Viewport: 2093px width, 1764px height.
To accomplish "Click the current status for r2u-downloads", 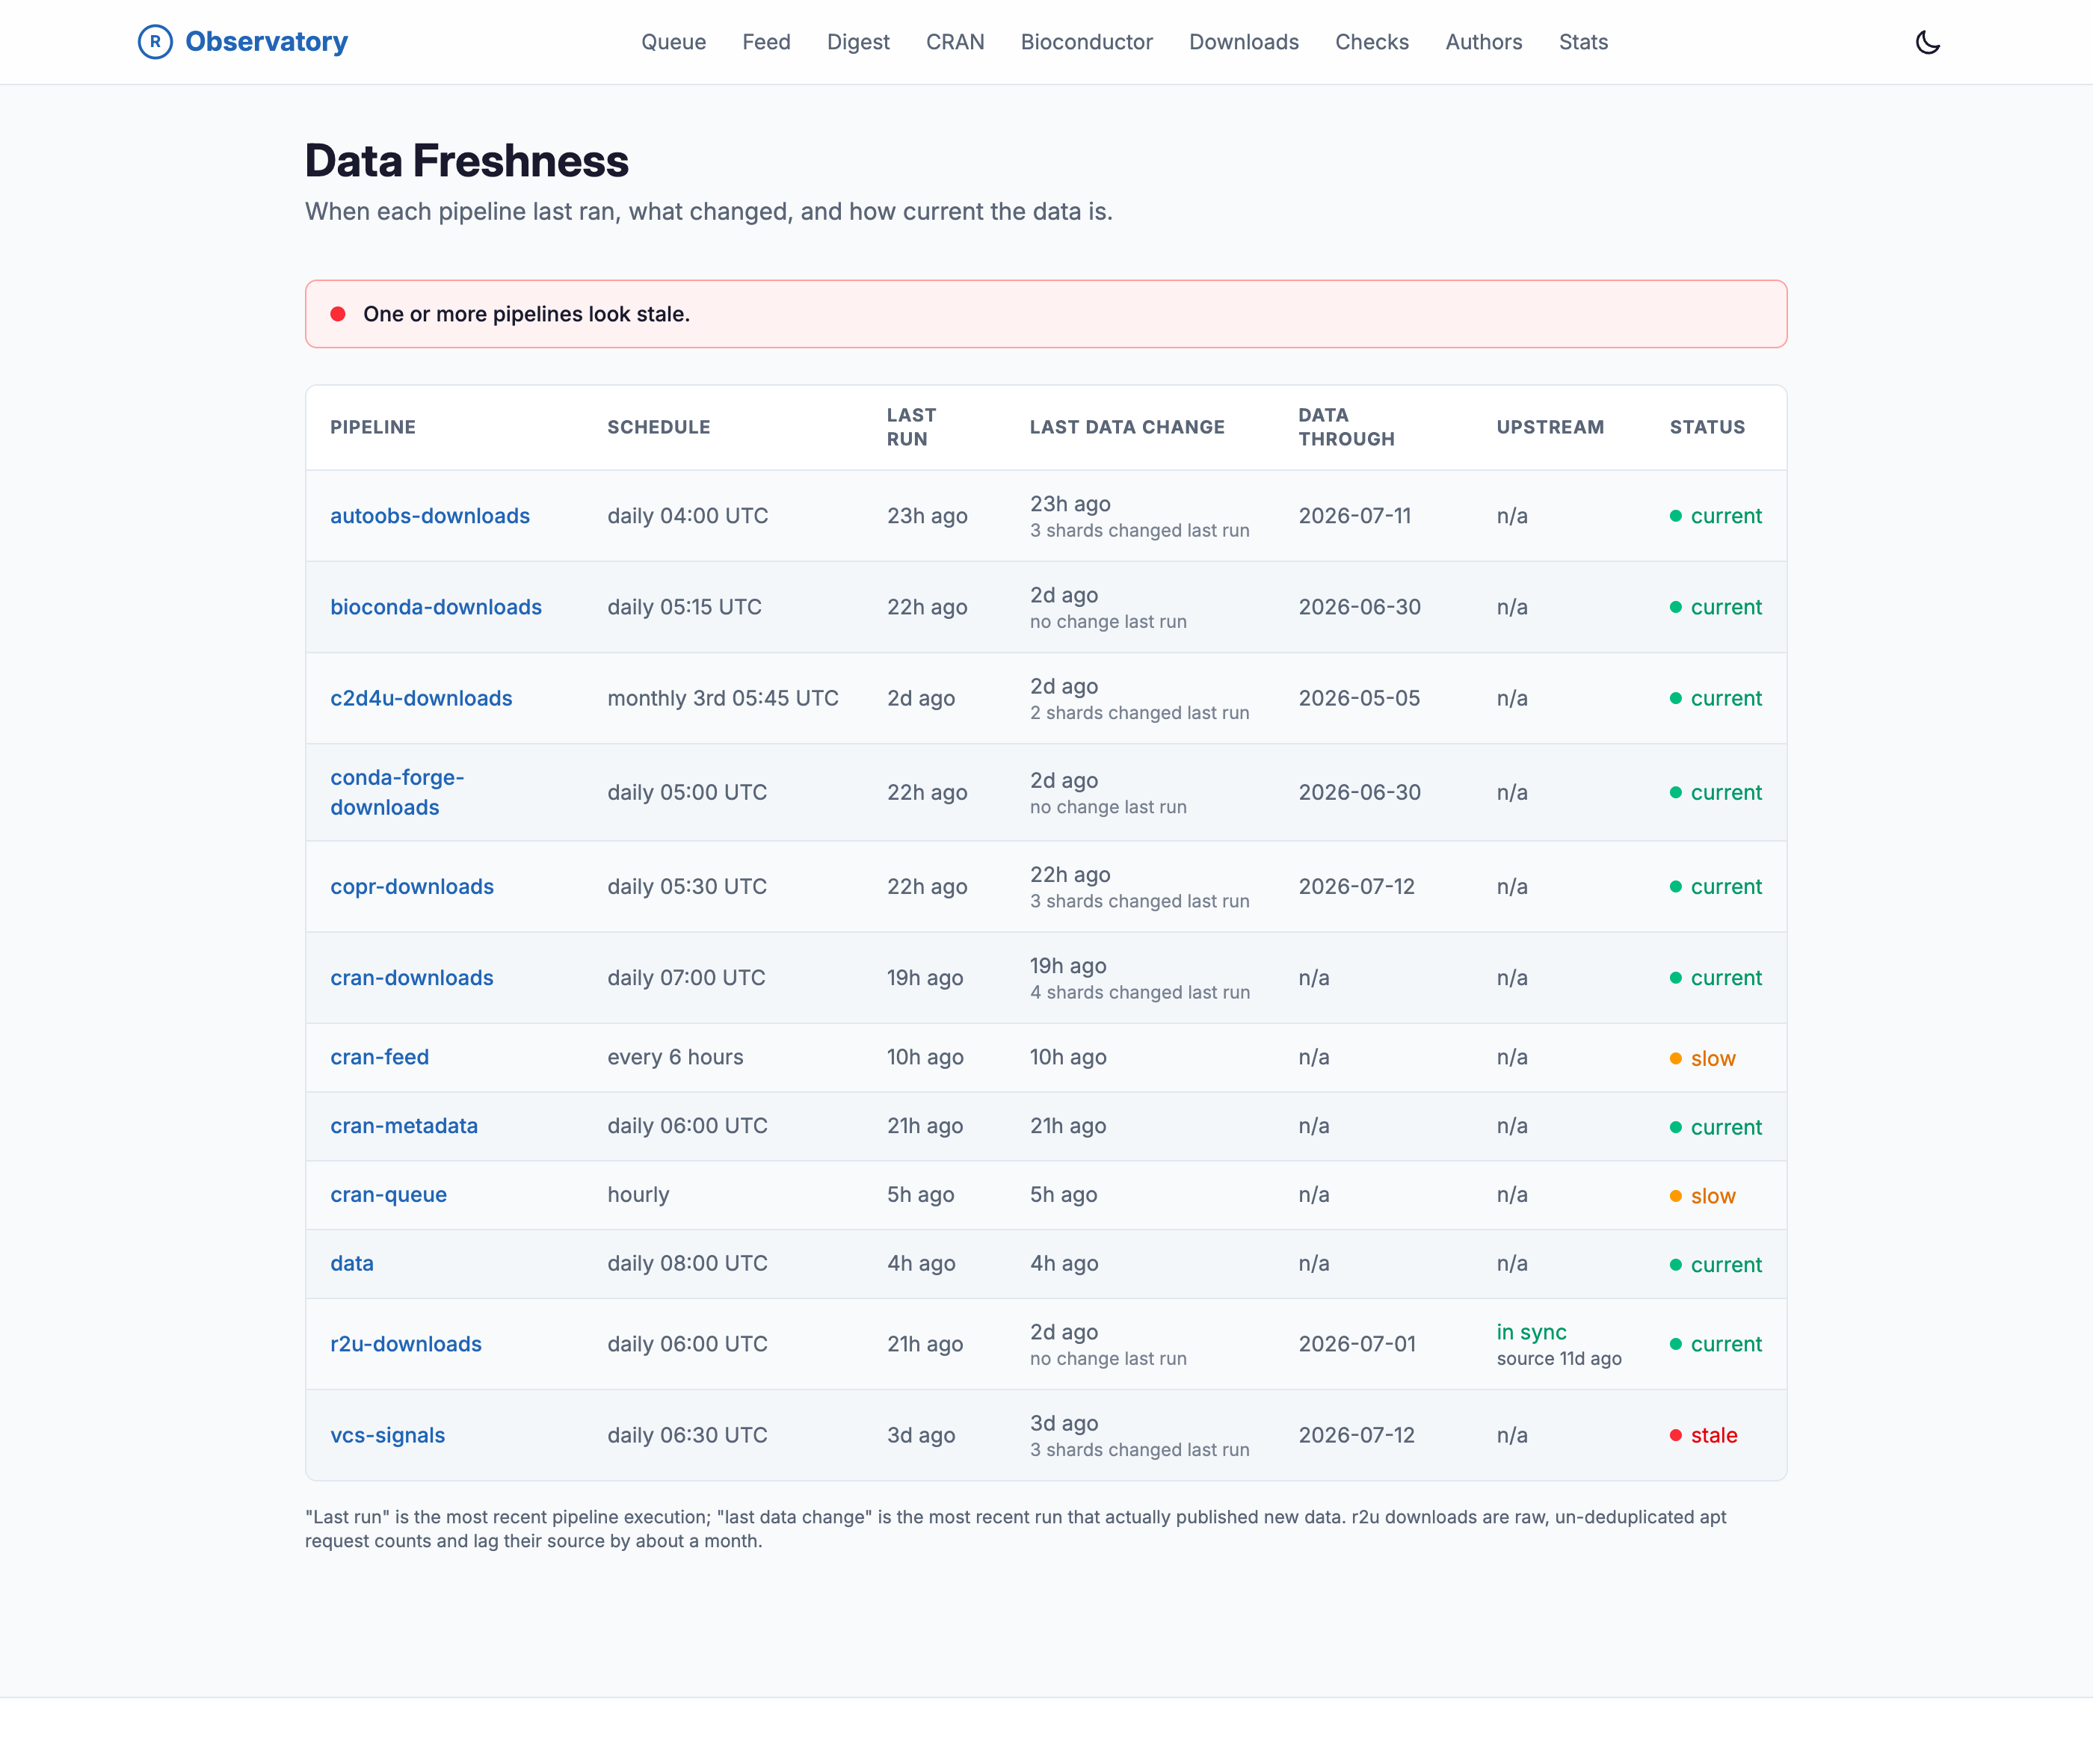I will coord(1716,1344).
